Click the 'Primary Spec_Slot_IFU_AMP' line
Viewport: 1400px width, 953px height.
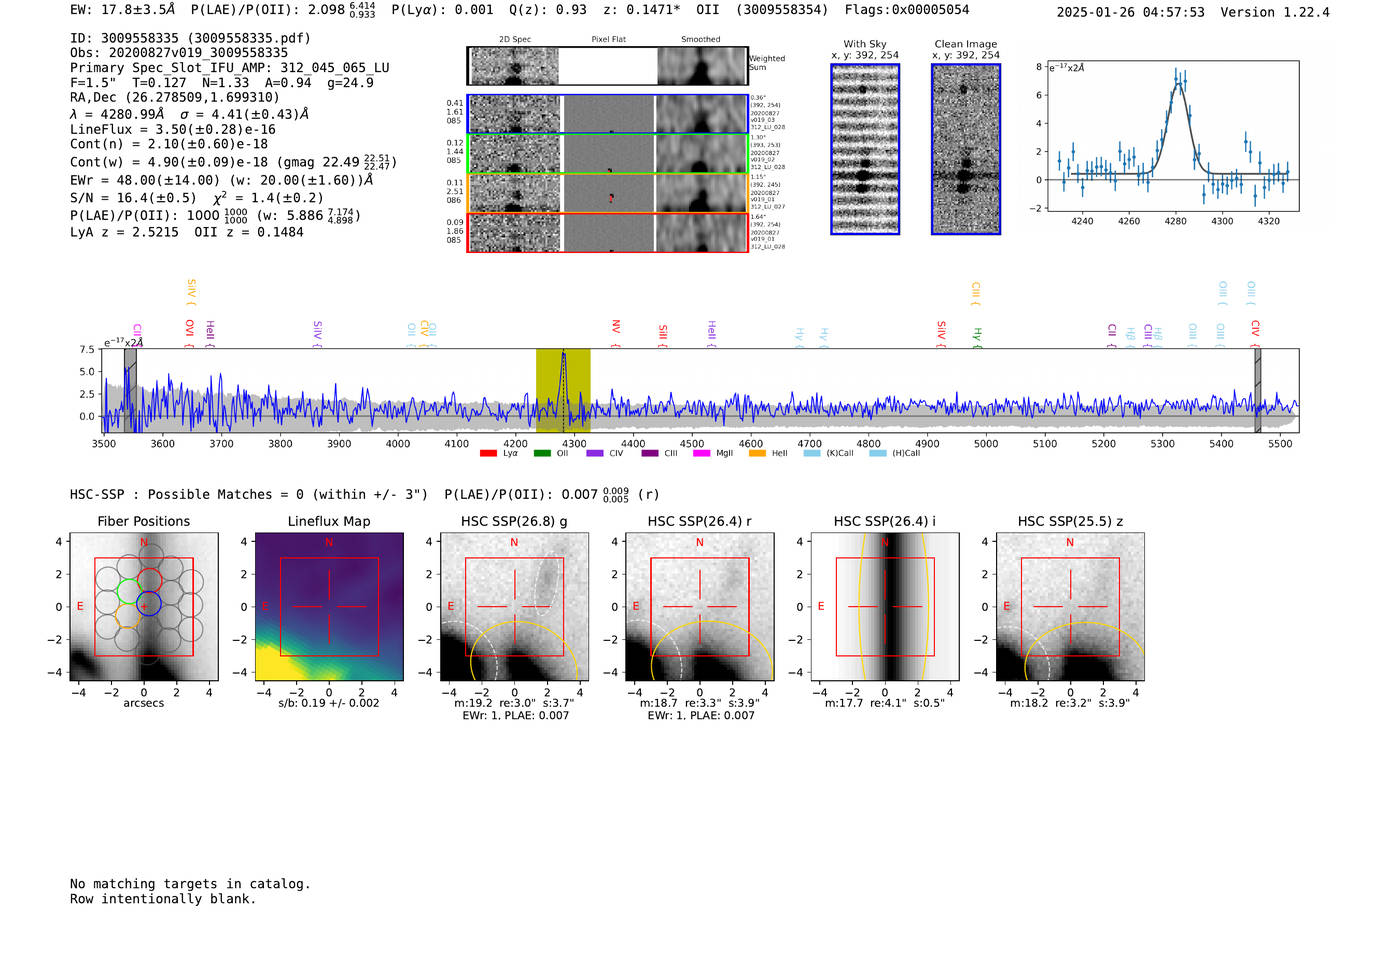230,68
